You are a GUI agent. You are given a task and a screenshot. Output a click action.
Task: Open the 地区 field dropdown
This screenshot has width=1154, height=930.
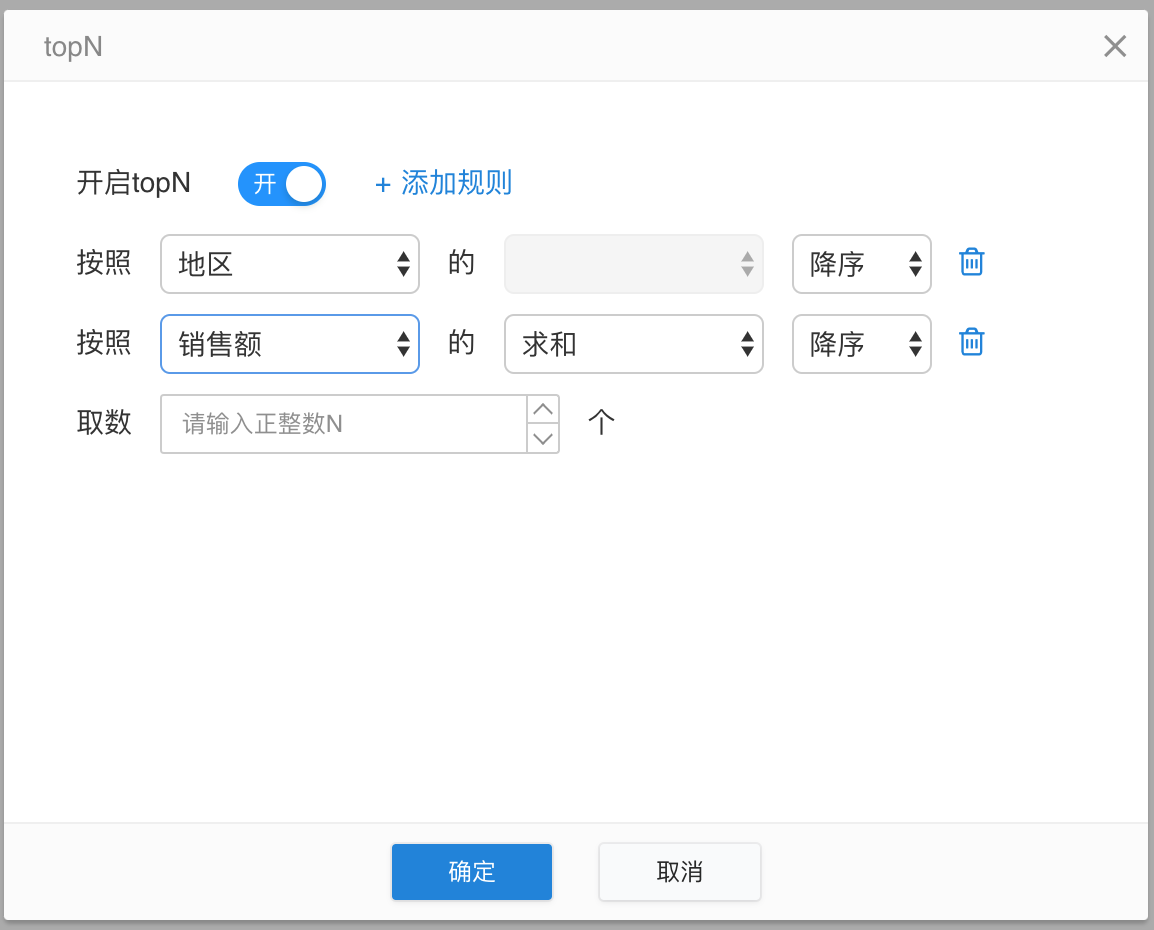coord(290,264)
